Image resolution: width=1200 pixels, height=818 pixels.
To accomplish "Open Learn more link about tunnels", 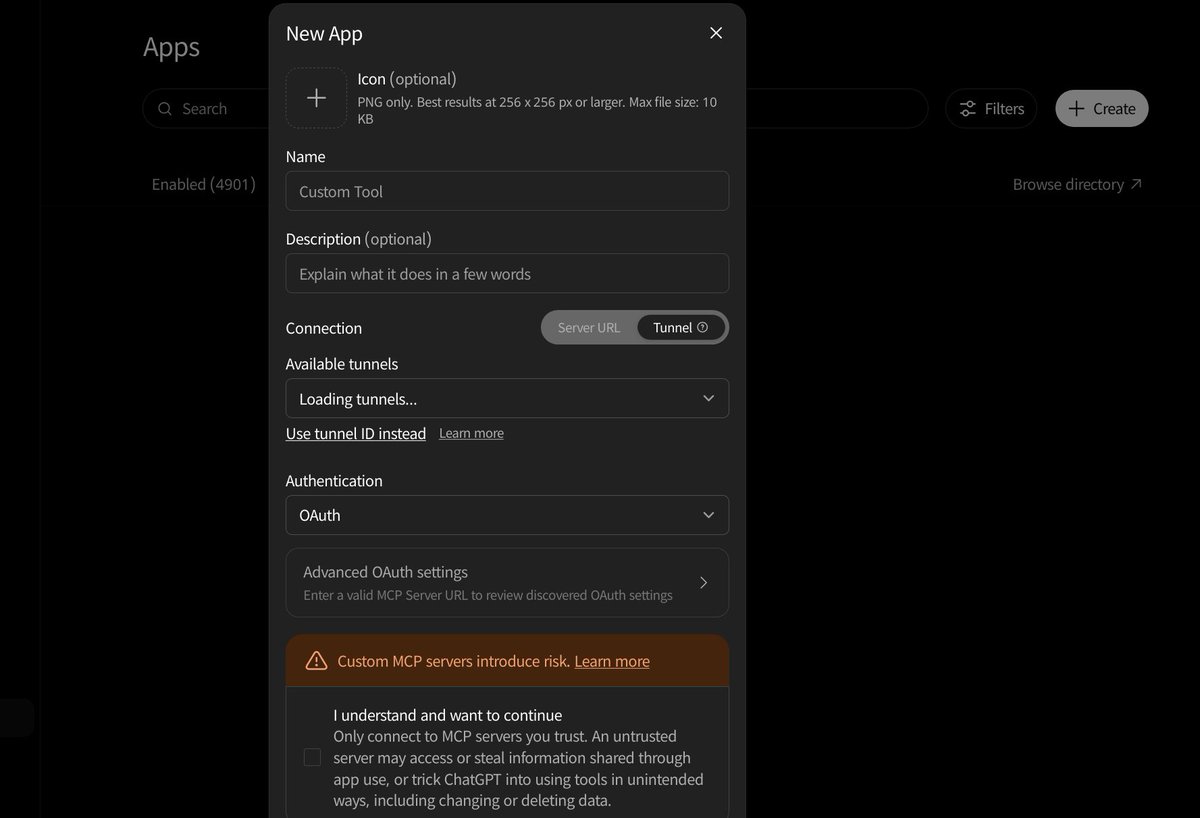I will coord(471,433).
